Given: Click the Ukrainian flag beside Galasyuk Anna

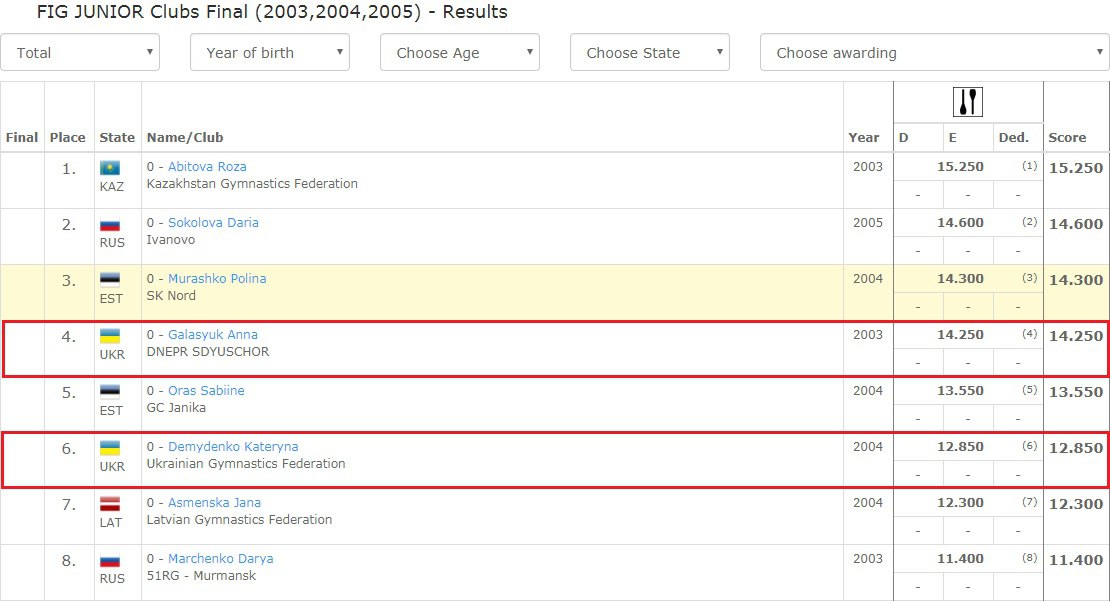Looking at the screenshot, I should [110, 336].
